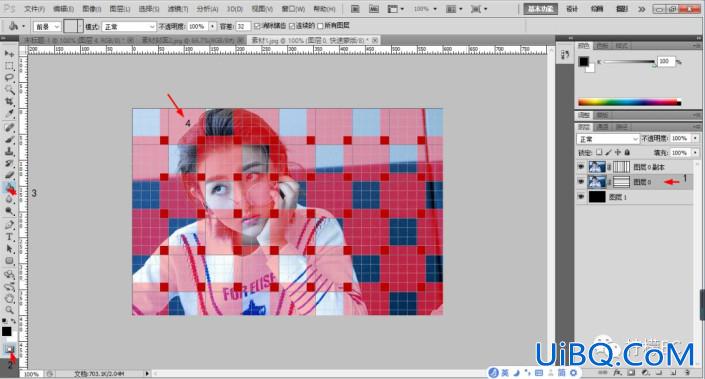The image size is (705, 379).
Task: Click the foreground color swatch in Color panel
Action: [583, 62]
